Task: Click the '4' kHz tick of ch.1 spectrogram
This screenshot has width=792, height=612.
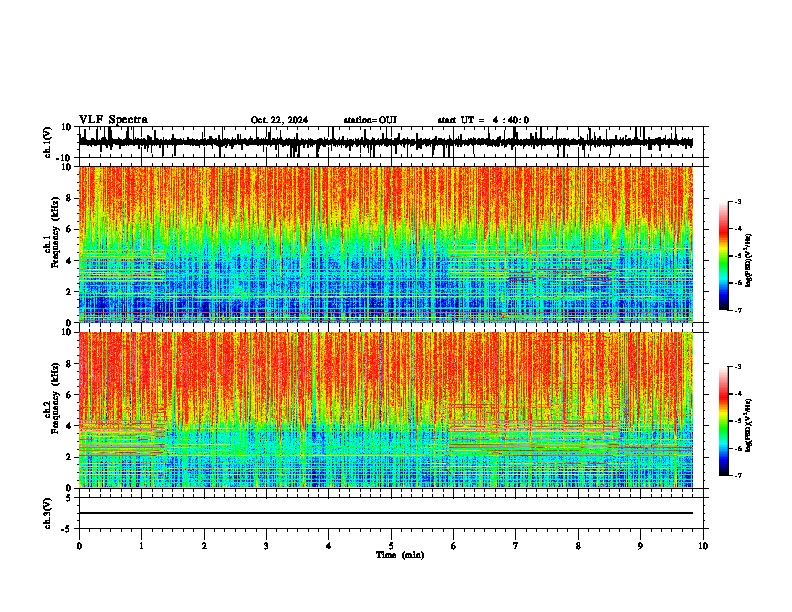Action: coord(69,261)
